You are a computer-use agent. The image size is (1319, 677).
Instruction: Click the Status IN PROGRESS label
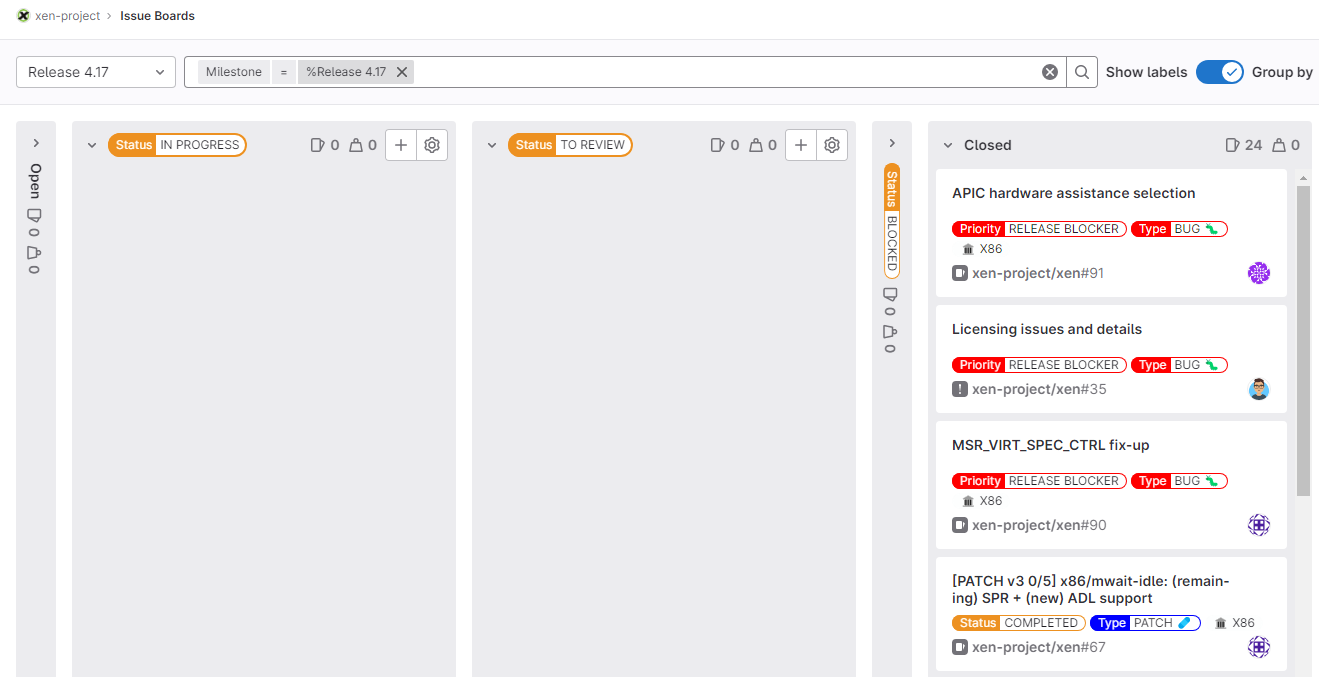(x=177, y=145)
